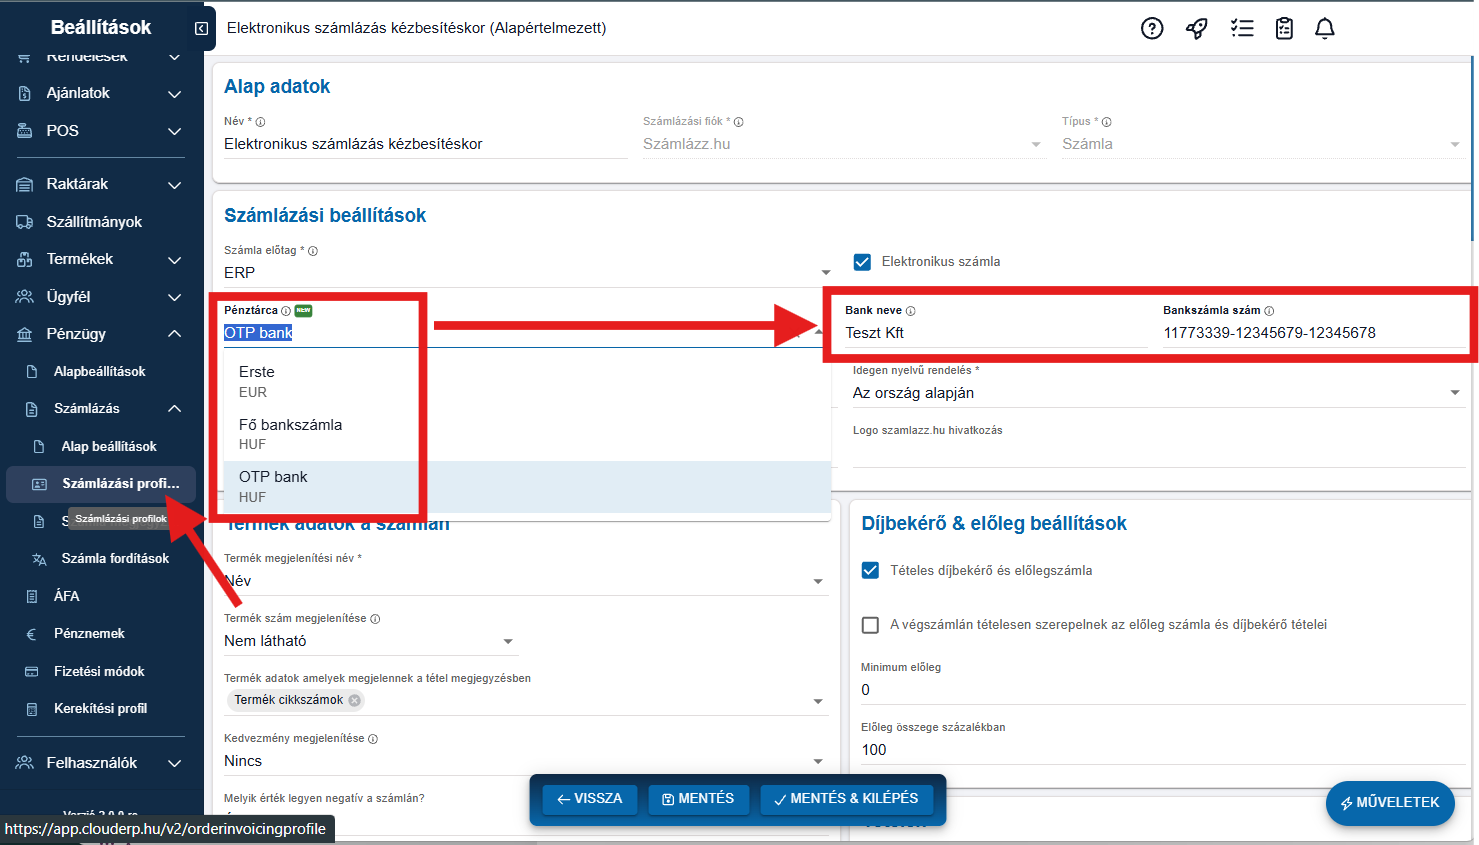
Task: Enable végszámlán tételesen szerepelnek checkbox
Action: 870,625
